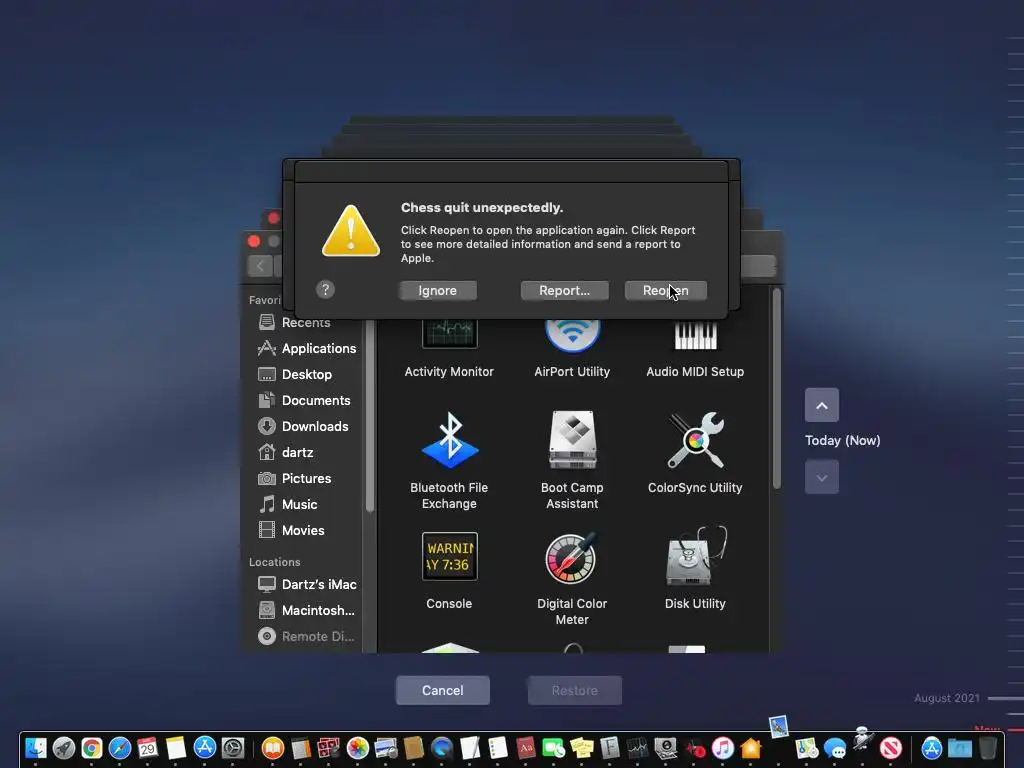This screenshot has width=1024, height=768.
Task: Open the QuickTime Player icon in Dock
Action: [441, 748]
